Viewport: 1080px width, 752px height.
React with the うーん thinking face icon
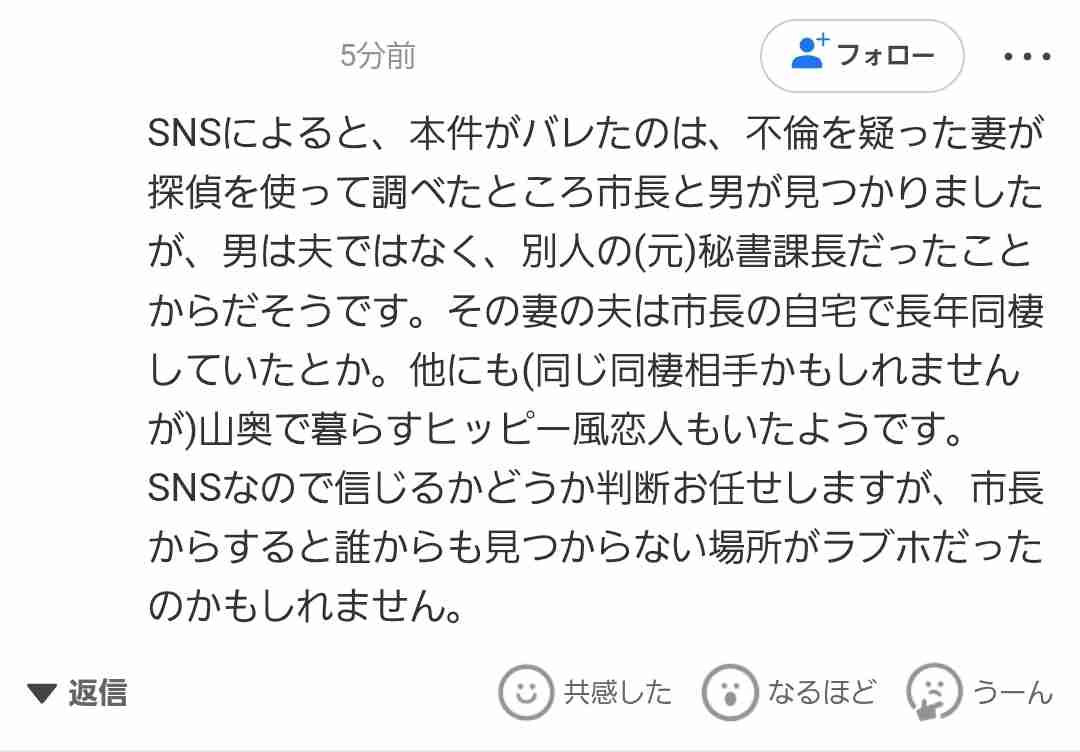click(x=933, y=692)
